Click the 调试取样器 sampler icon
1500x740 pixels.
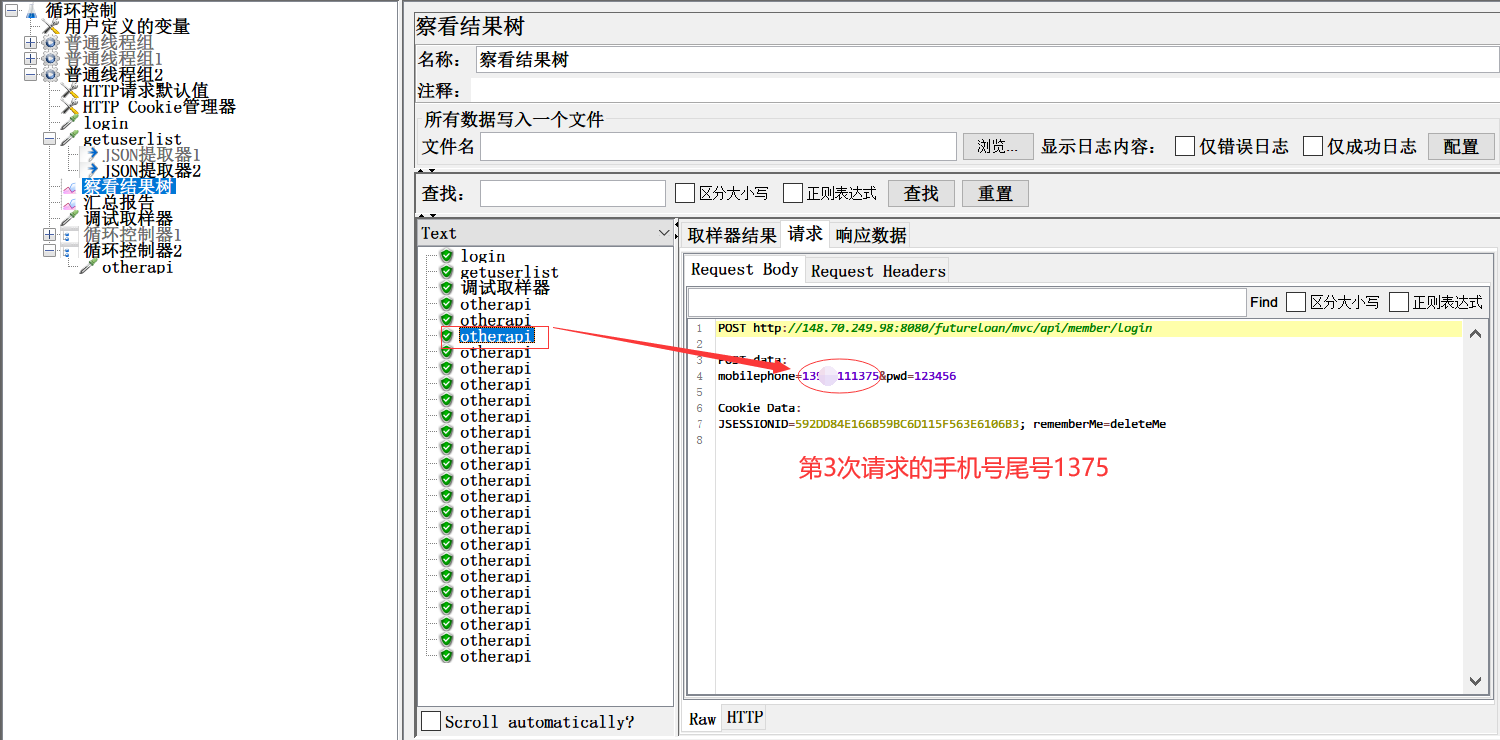[69, 219]
